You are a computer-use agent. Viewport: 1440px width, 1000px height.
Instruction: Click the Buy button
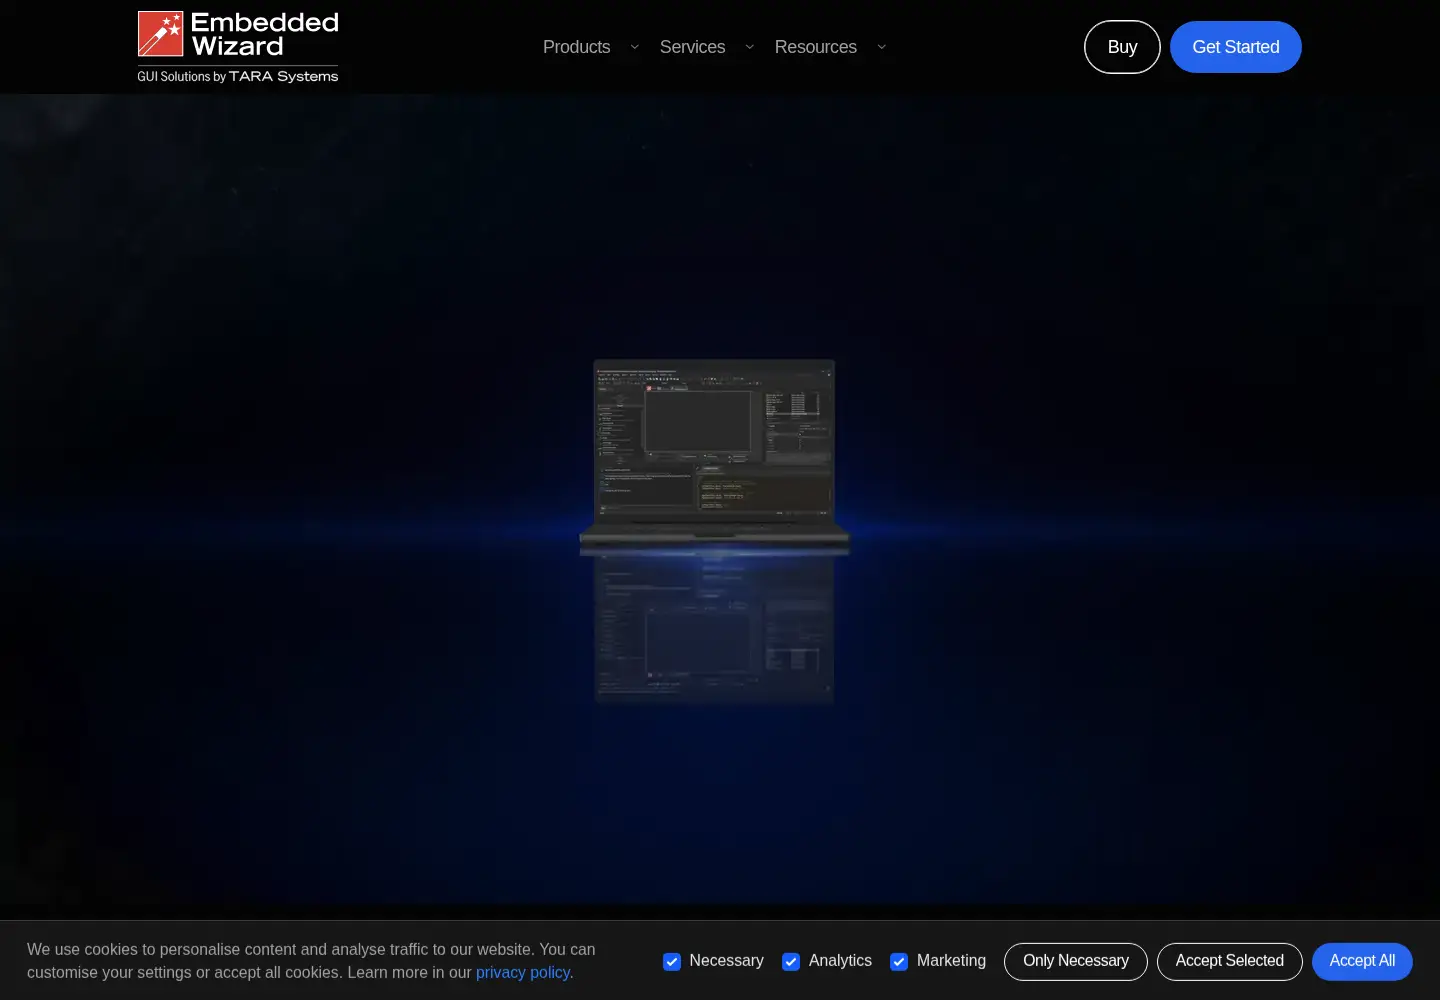click(1122, 47)
